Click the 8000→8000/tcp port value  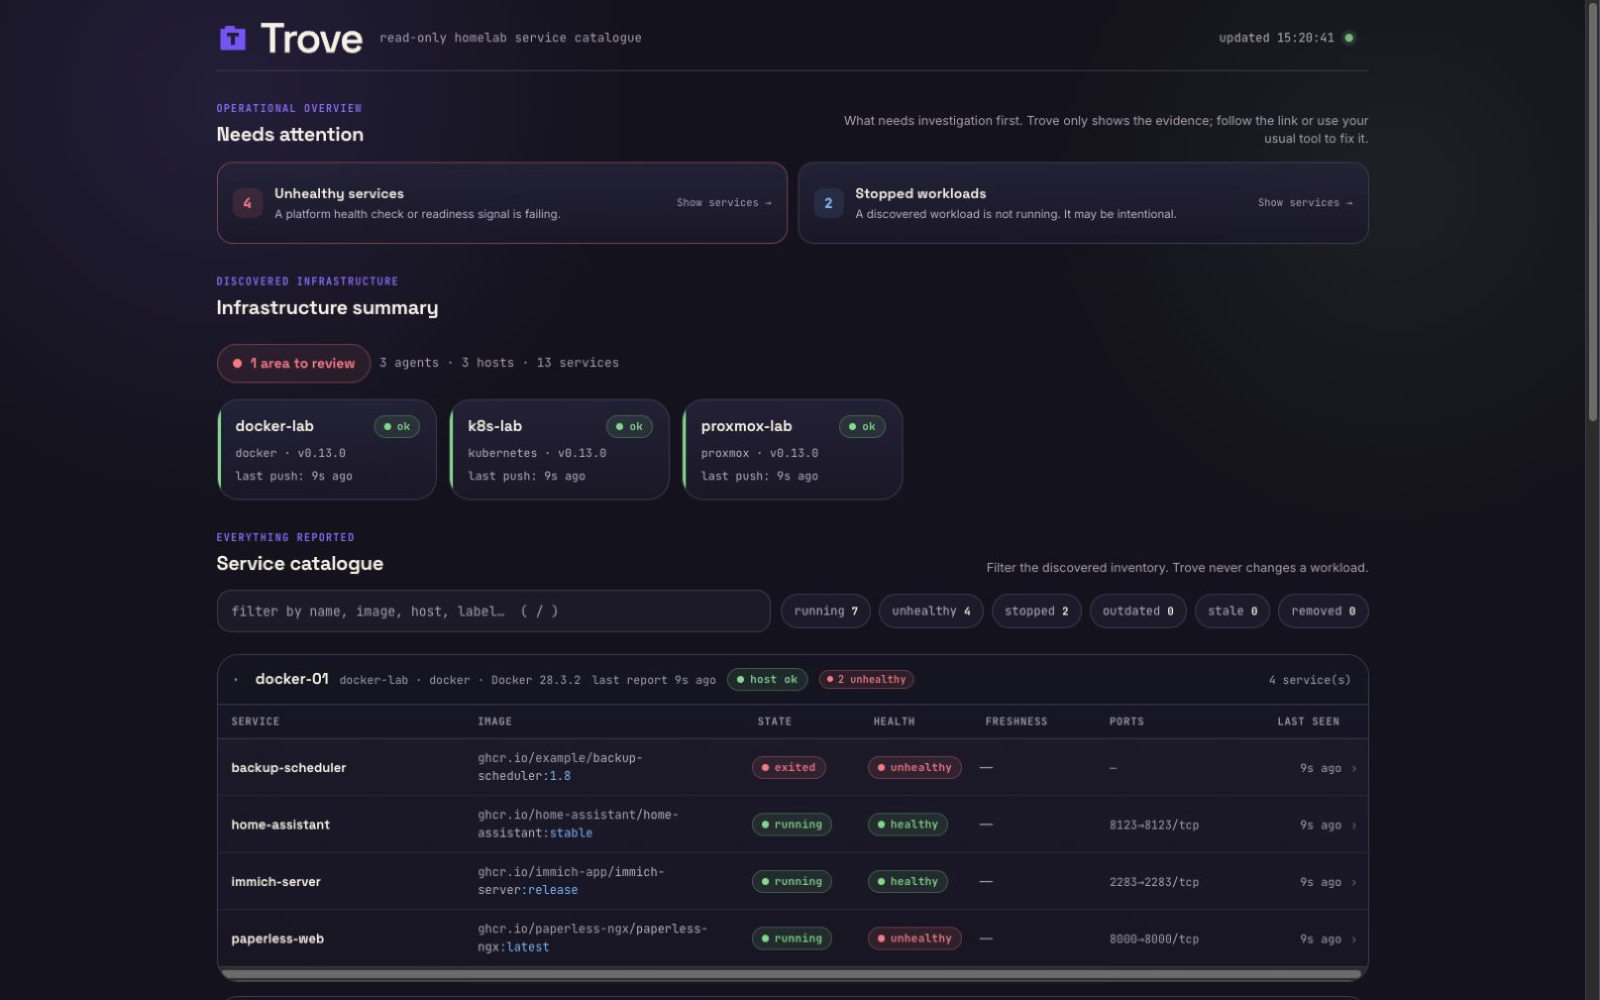click(1154, 939)
